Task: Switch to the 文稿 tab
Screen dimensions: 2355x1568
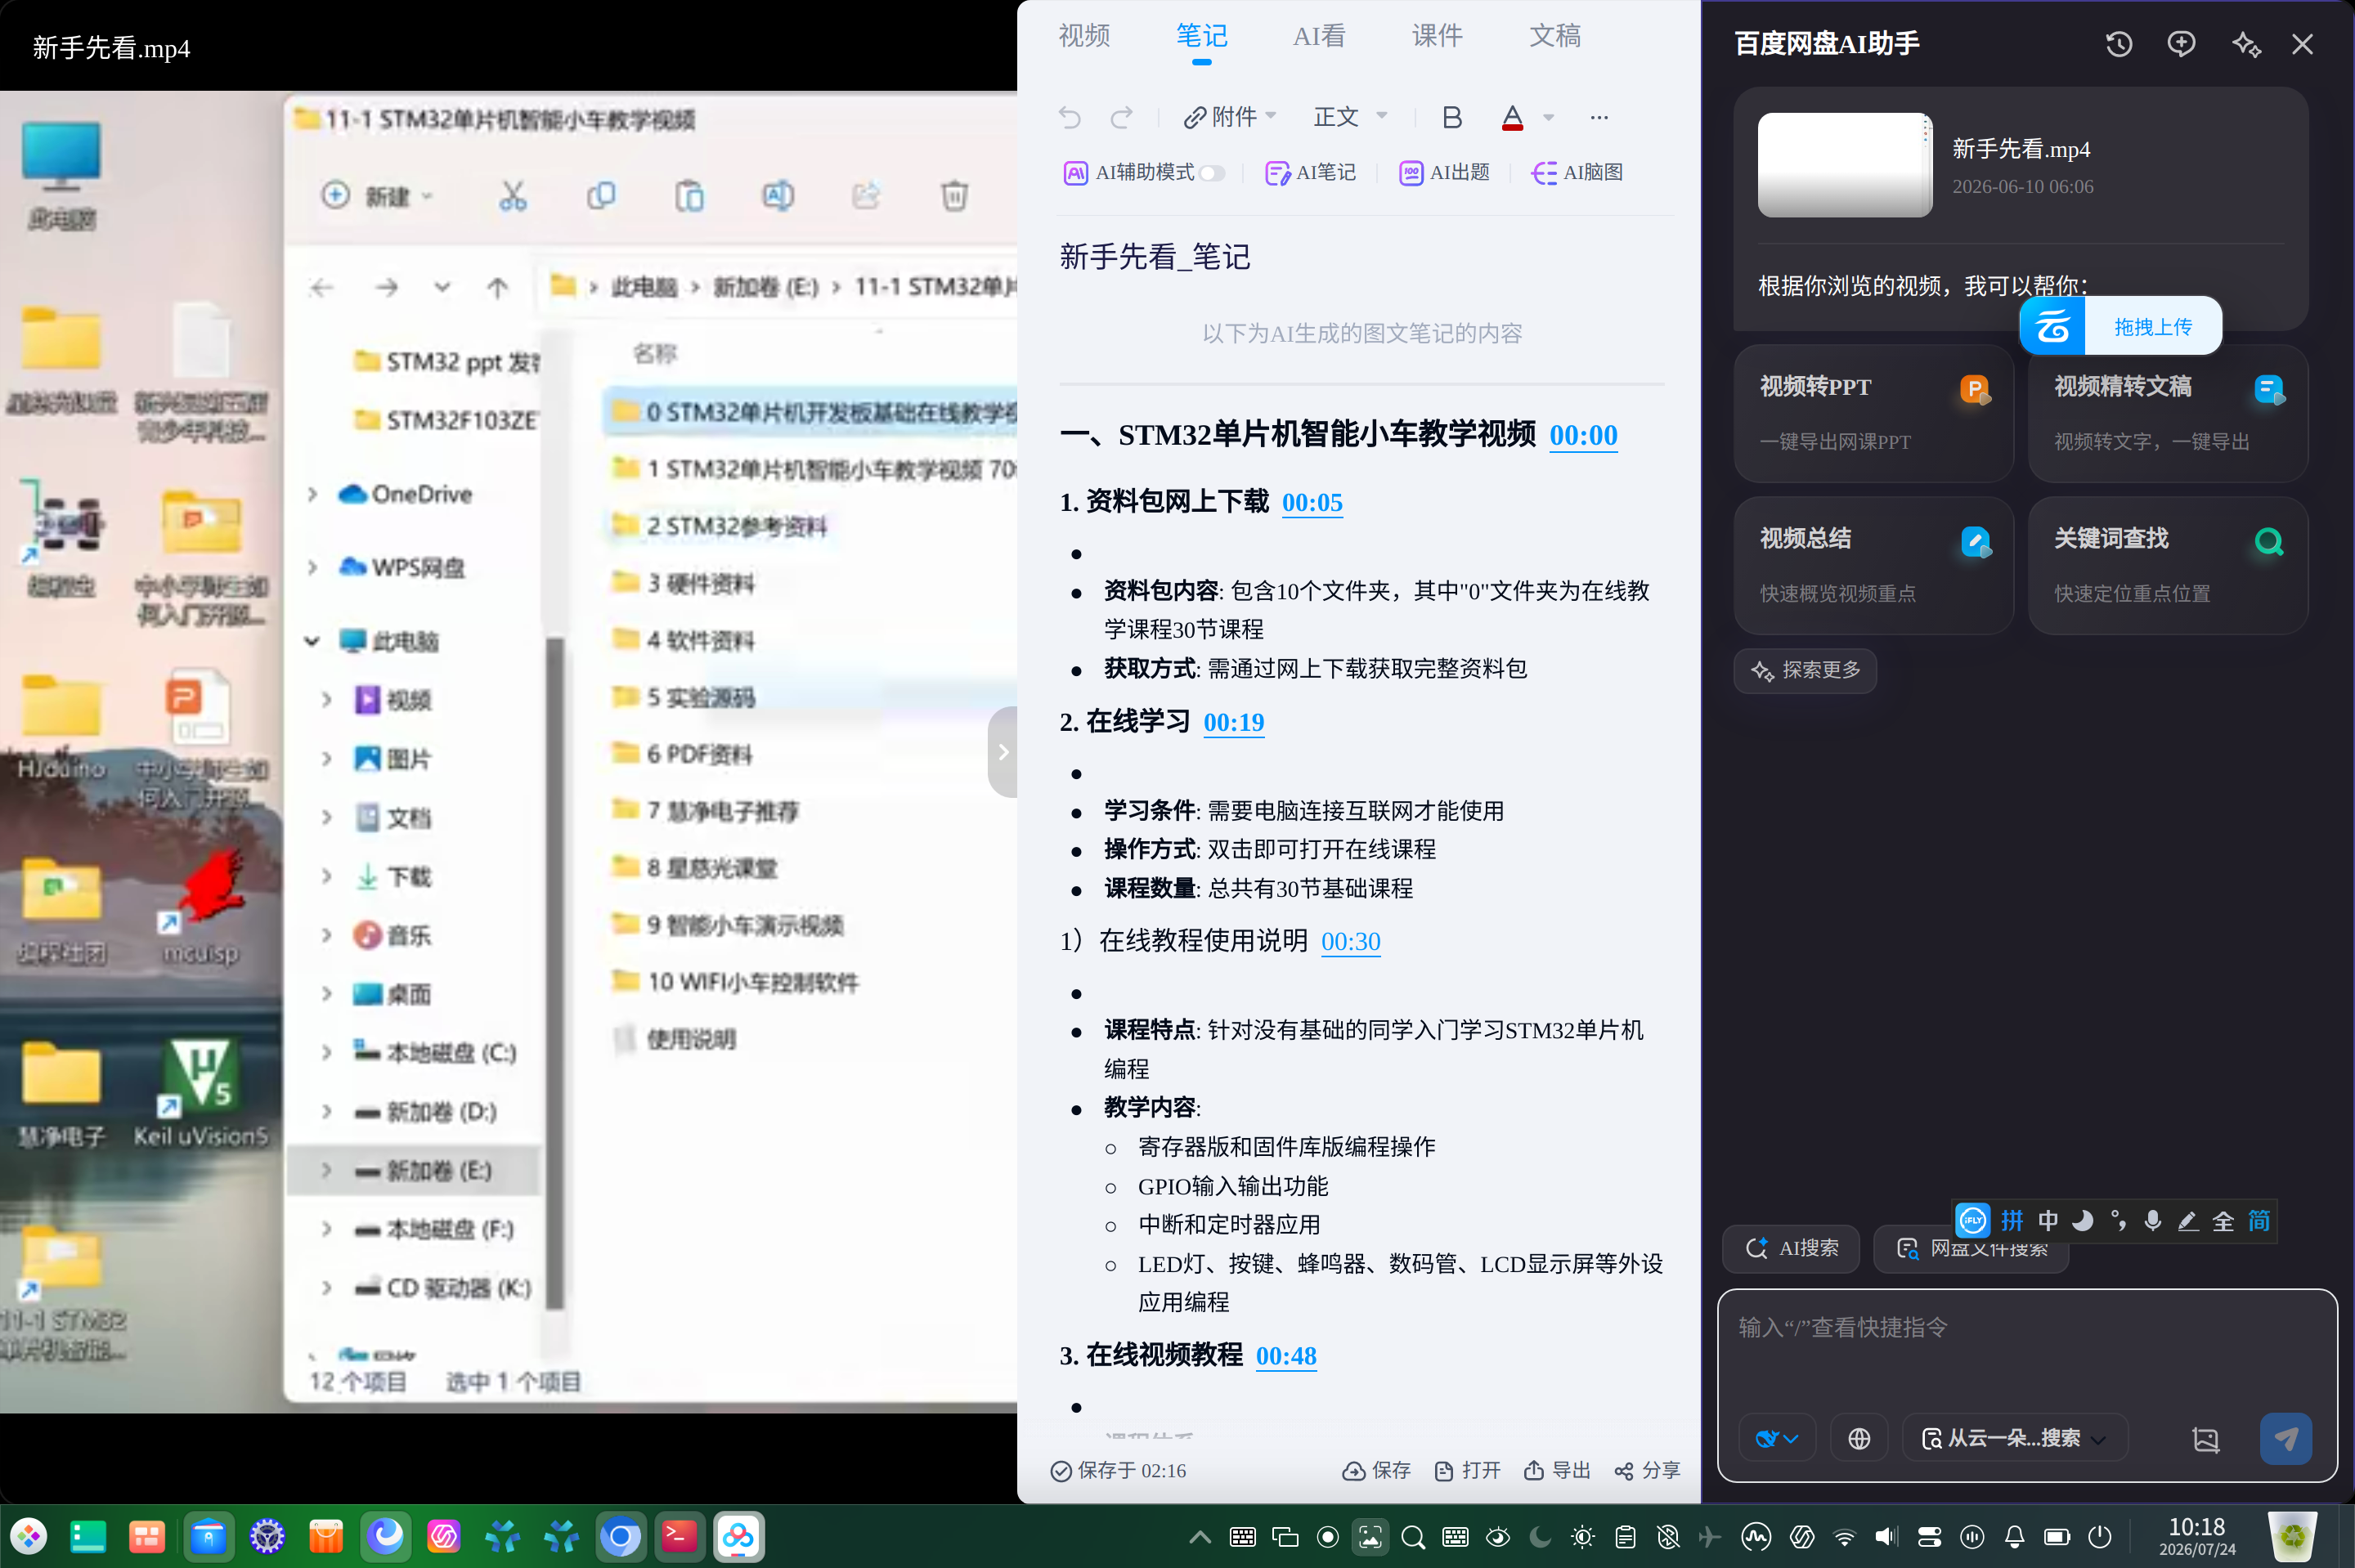Action: [x=1555, y=36]
